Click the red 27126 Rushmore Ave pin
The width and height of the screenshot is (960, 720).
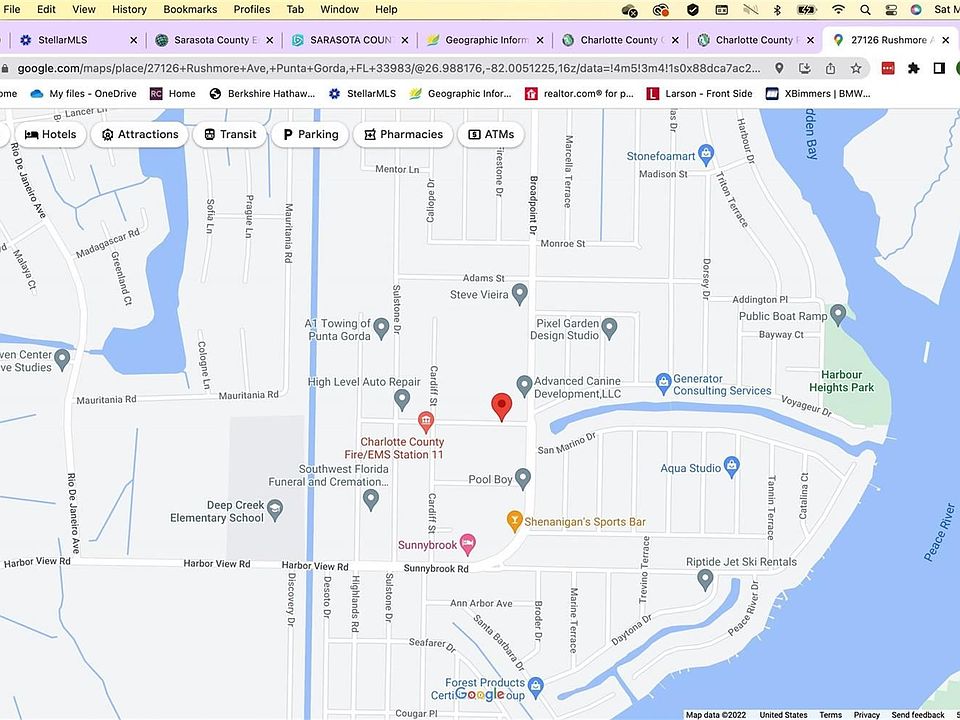point(501,407)
